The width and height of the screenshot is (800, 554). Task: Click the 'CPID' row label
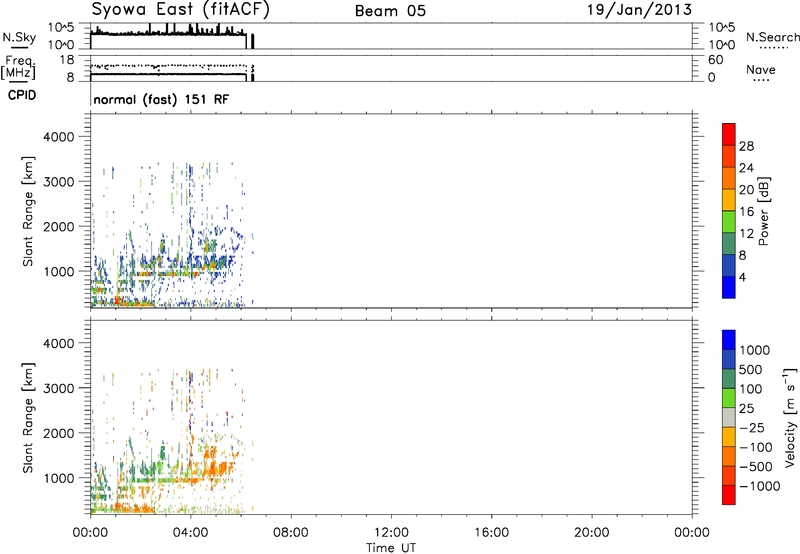[x=22, y=95]
